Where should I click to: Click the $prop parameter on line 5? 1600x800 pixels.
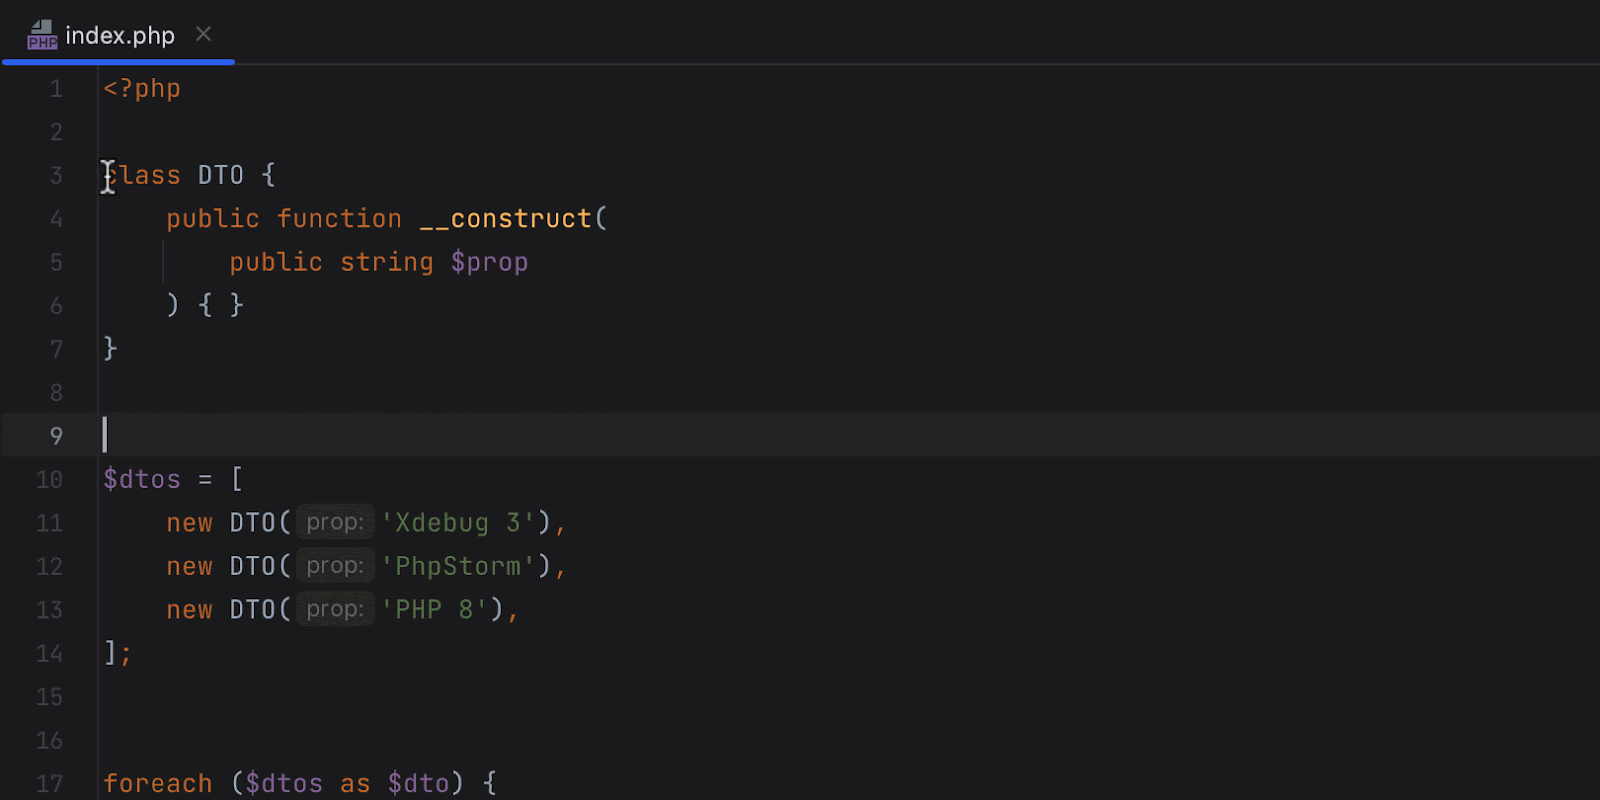(489, 263)
